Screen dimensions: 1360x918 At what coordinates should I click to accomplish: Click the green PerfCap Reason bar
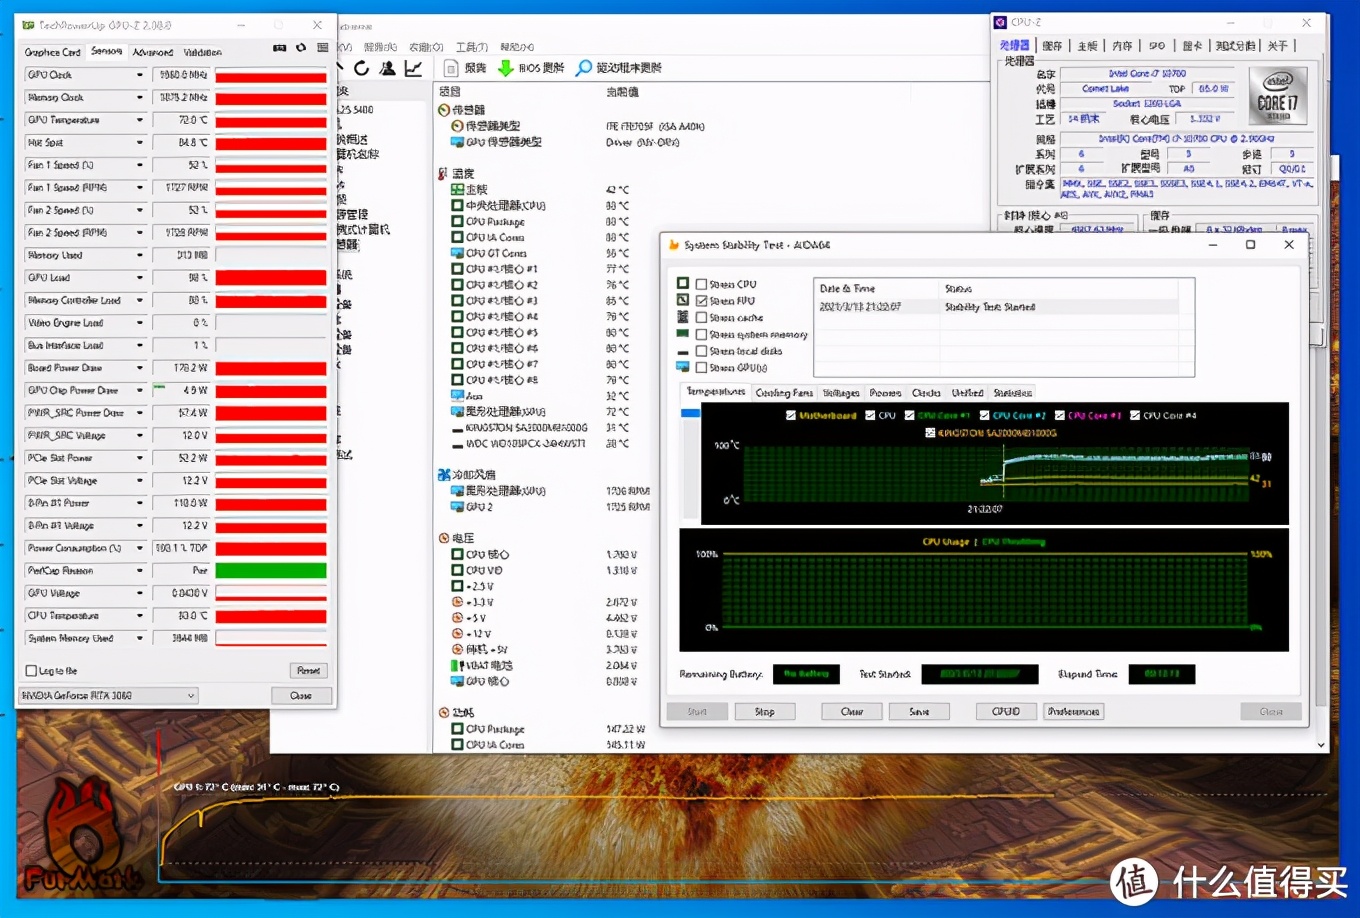pos(271,571)
